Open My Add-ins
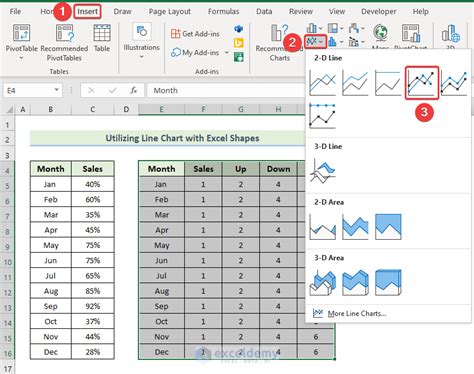Viewport: 474px width, 374px height. click(x=195, y=53)
